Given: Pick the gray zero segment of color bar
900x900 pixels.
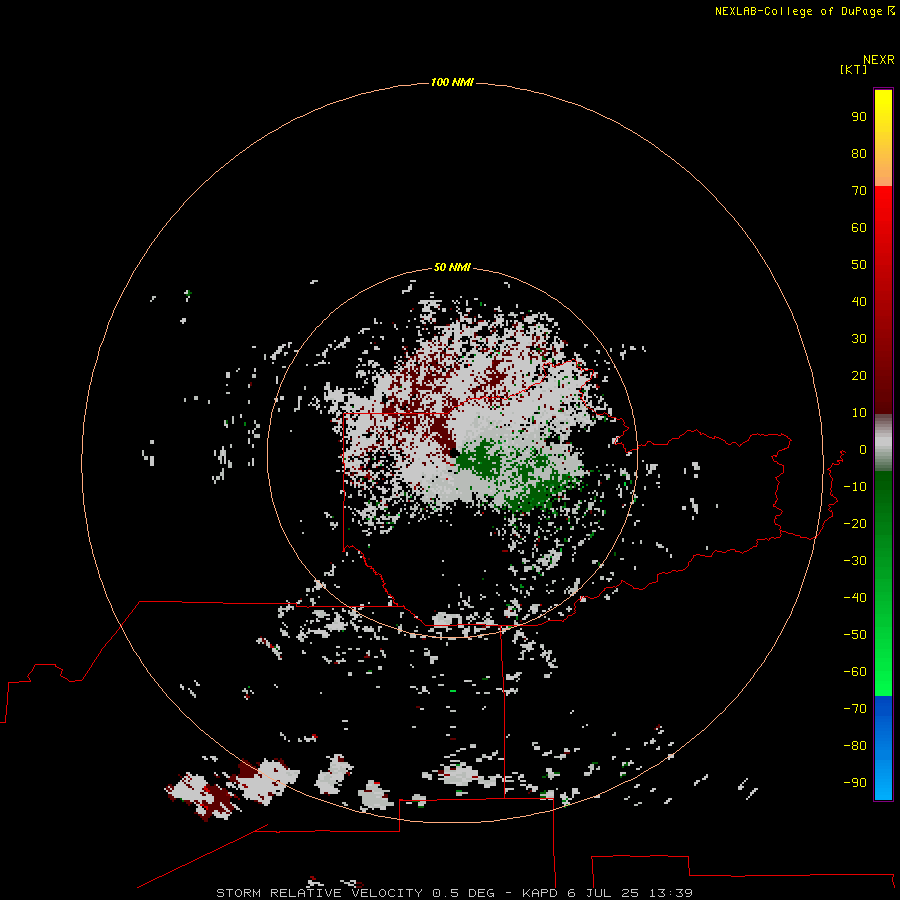Looking at the screenshot, I should coord(883,443).
